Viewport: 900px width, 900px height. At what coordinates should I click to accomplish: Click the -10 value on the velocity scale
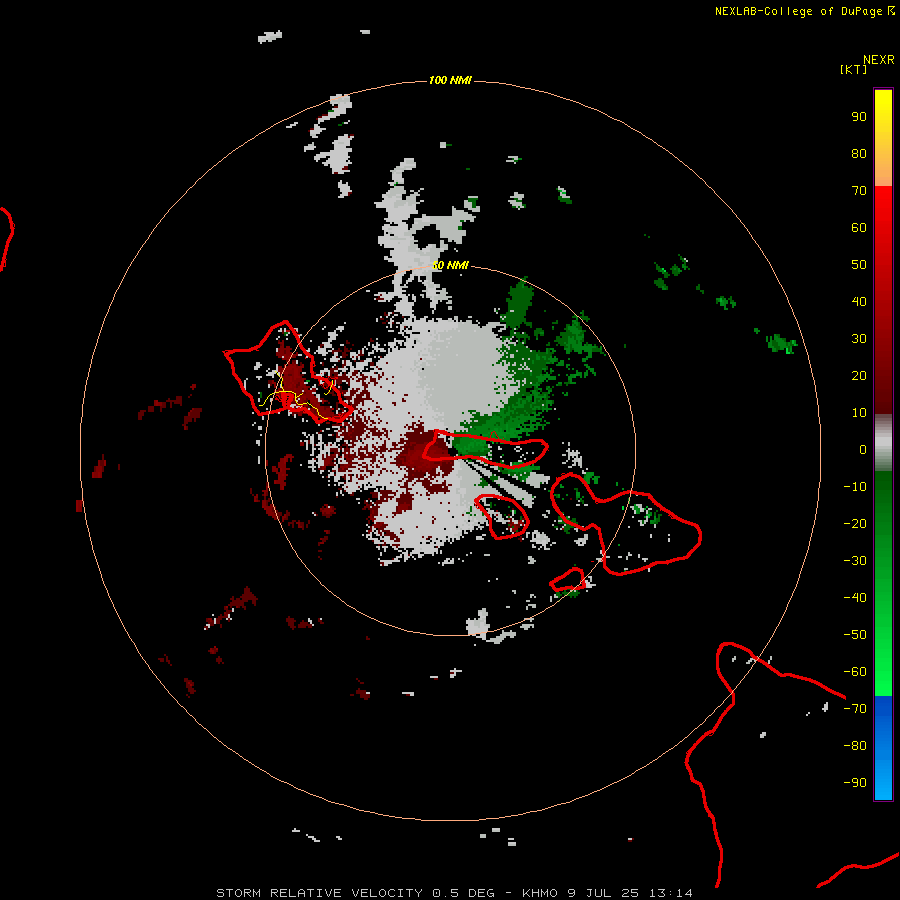click(x=855, y=487)
